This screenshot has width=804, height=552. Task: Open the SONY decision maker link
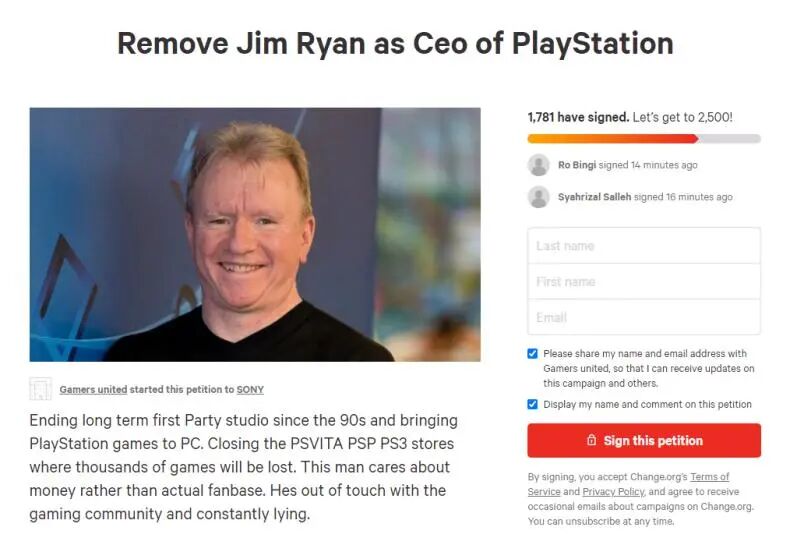pos(250,390)
